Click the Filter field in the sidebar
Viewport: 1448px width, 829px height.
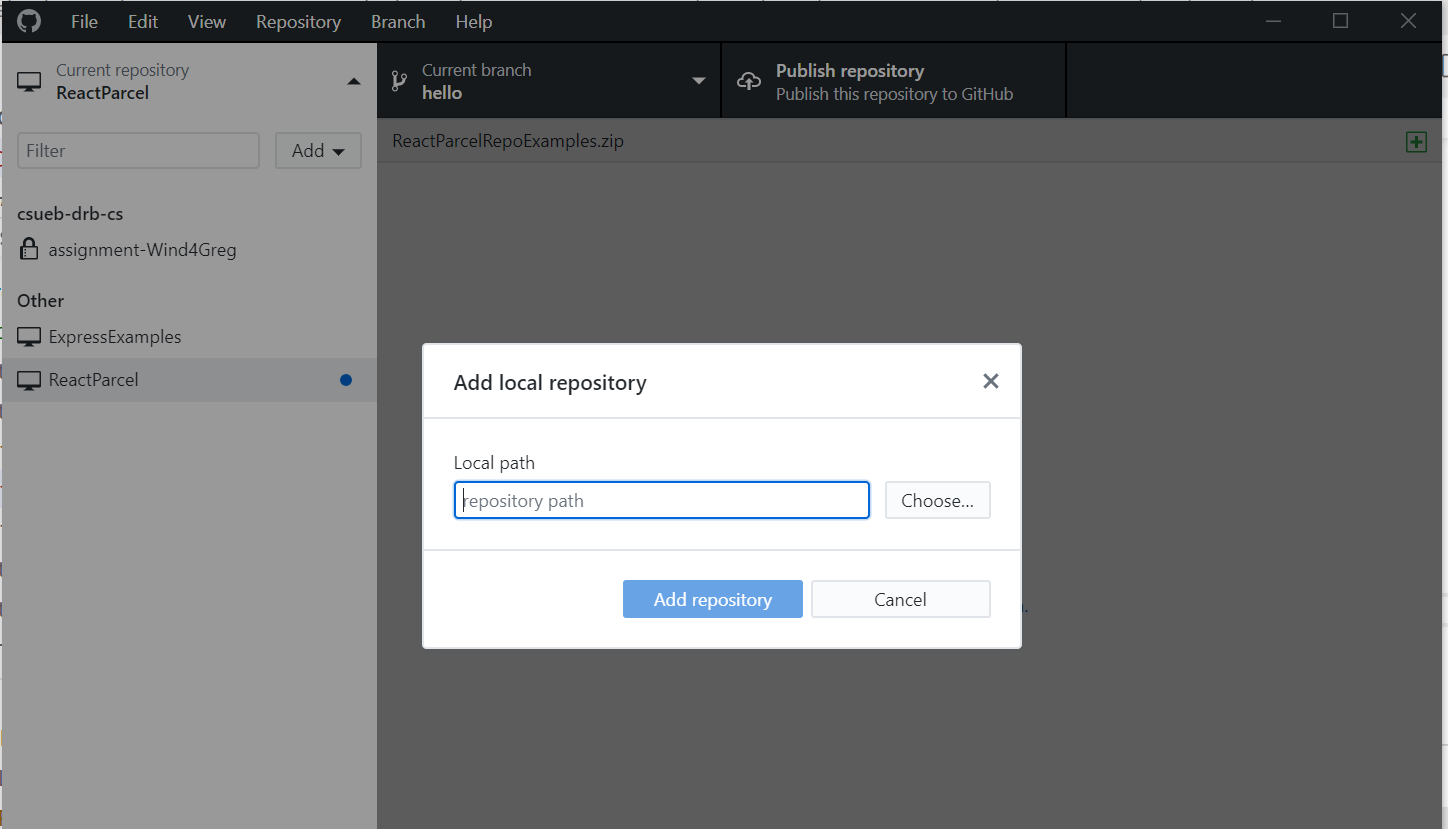tap(137, 150)
